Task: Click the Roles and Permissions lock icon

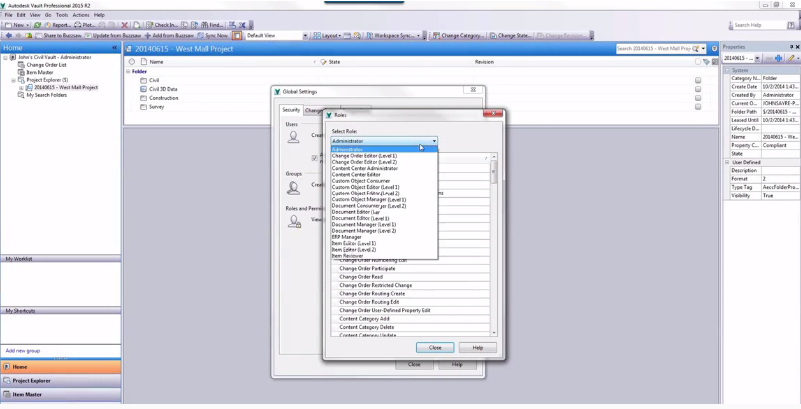Action: 294,221
